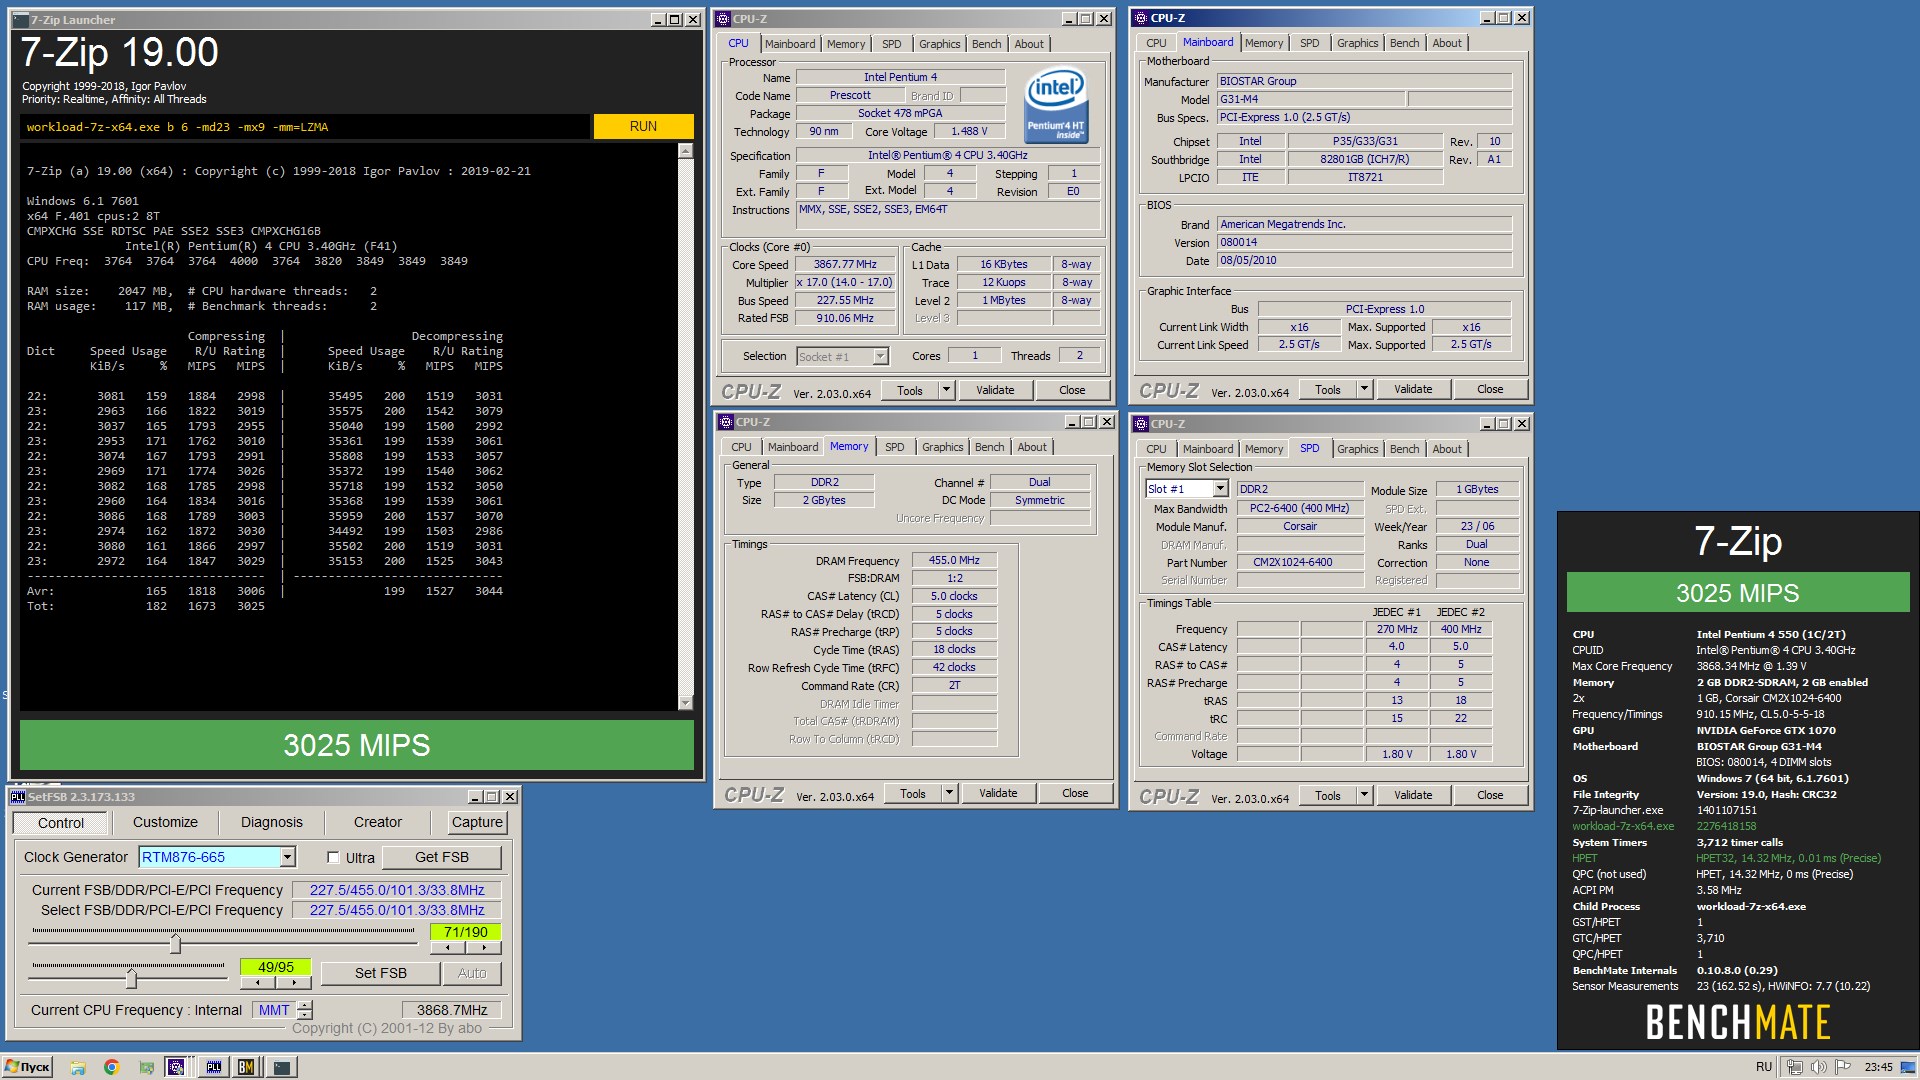Open Customize tab in SetFSB

[165, 822]
